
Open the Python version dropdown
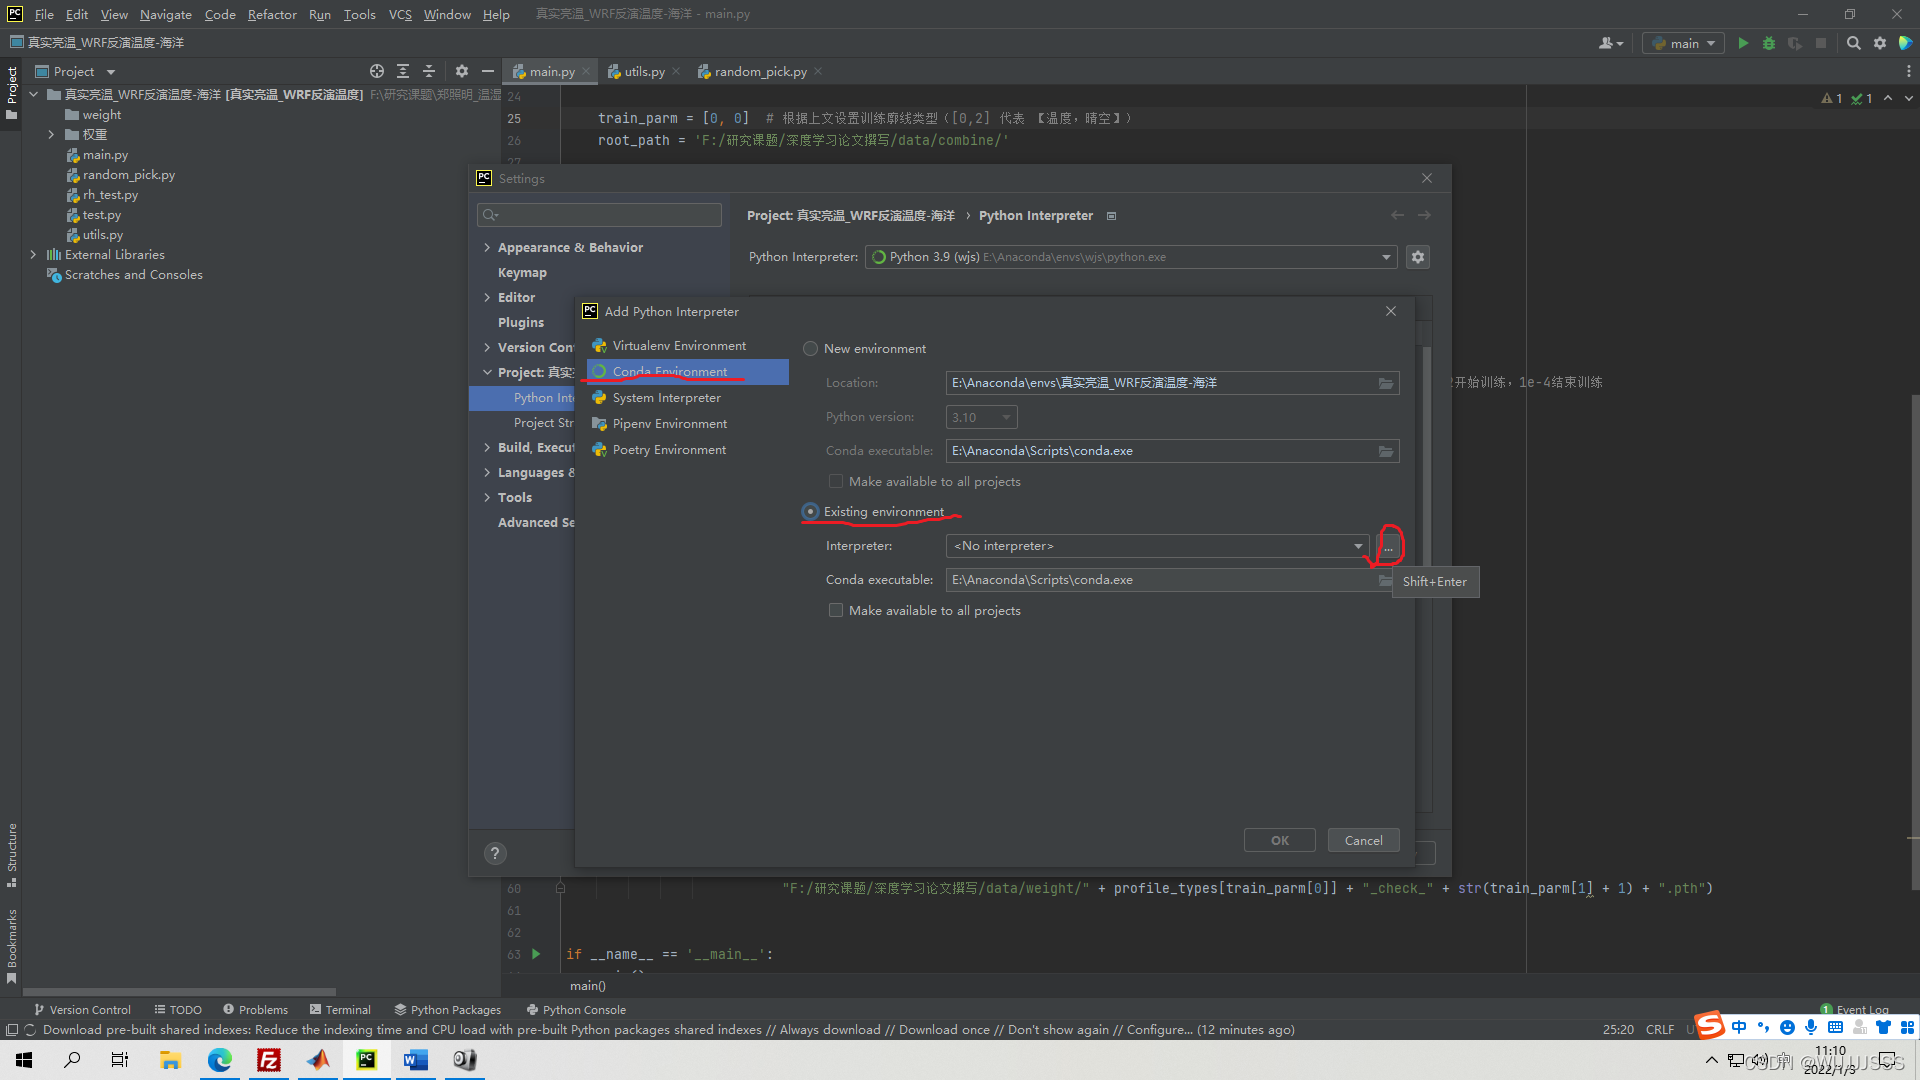click(x=982, y=417)
